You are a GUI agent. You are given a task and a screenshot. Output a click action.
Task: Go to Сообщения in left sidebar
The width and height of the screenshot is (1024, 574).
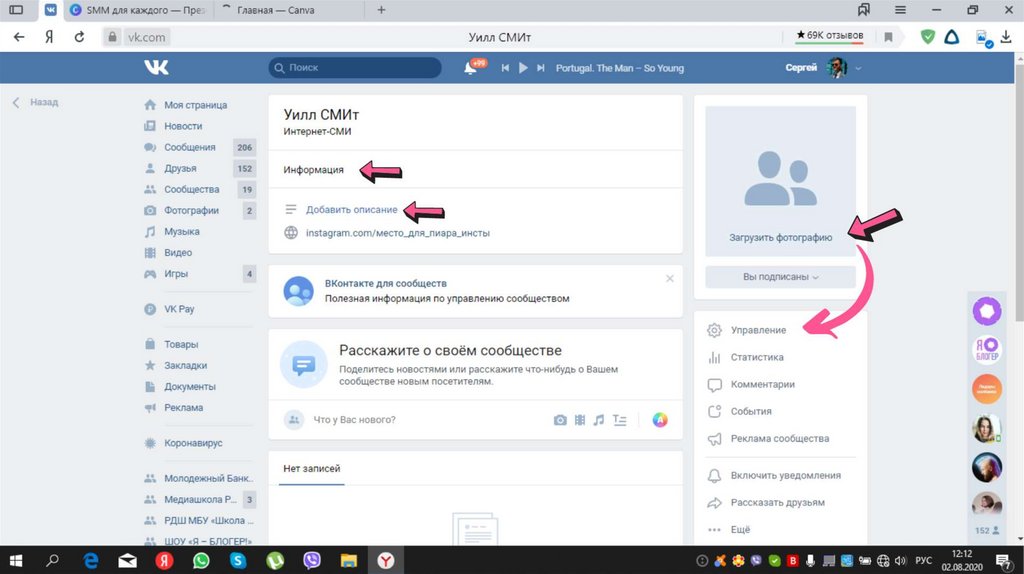pos(189,147)
